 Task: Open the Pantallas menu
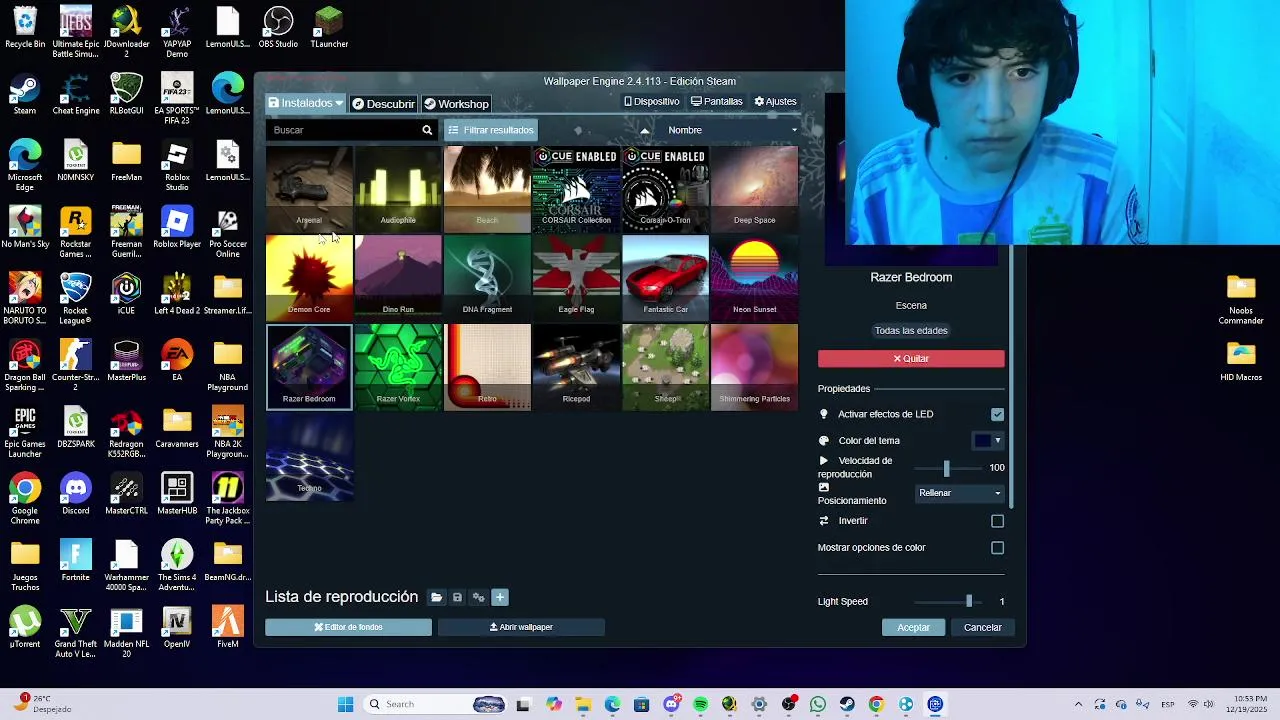tap(717, 101)
